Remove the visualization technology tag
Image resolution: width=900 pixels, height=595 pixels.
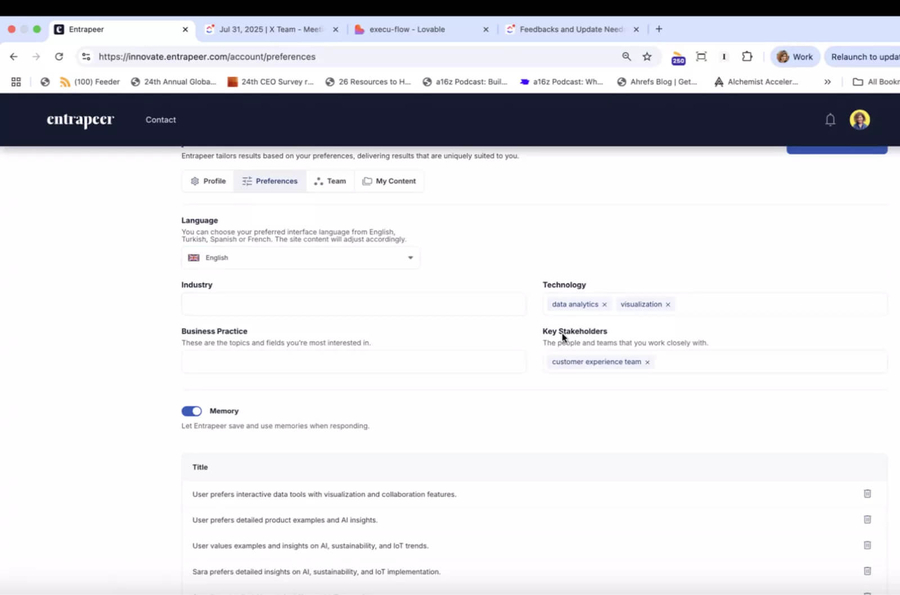(x=668, y=305)
